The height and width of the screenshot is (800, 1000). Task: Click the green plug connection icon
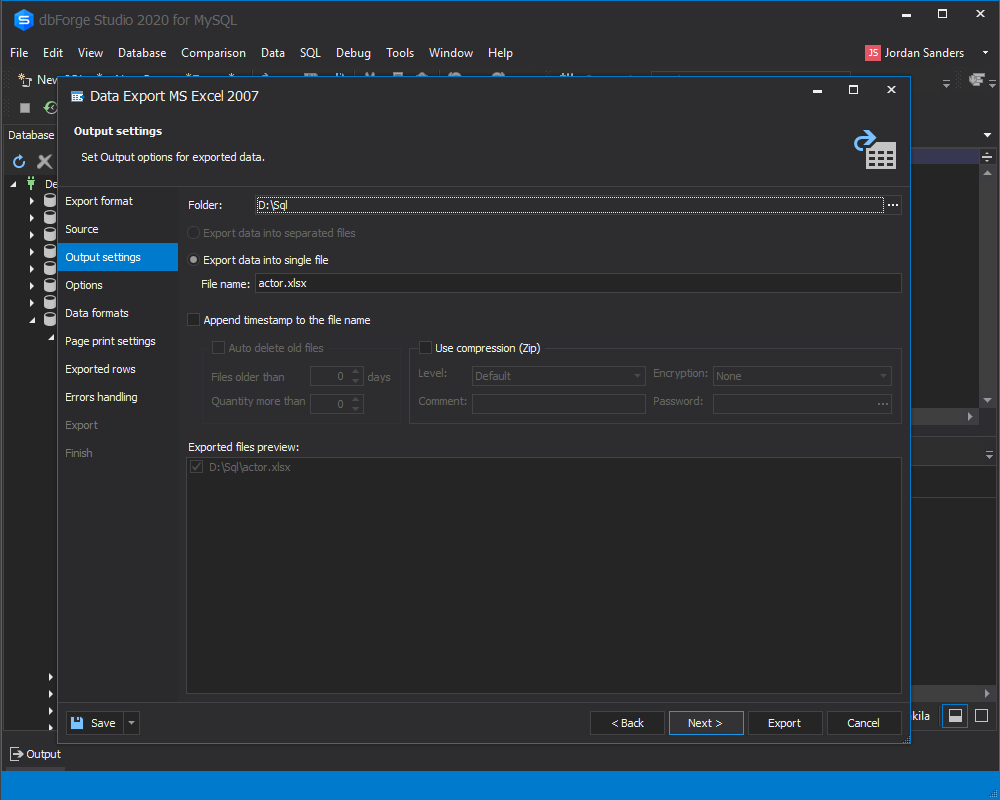point(31,184)
